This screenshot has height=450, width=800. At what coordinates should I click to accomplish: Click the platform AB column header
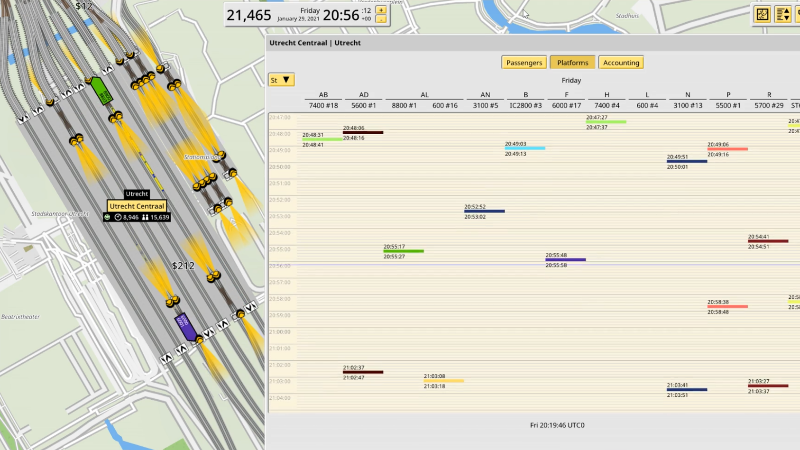click(323, 94)
